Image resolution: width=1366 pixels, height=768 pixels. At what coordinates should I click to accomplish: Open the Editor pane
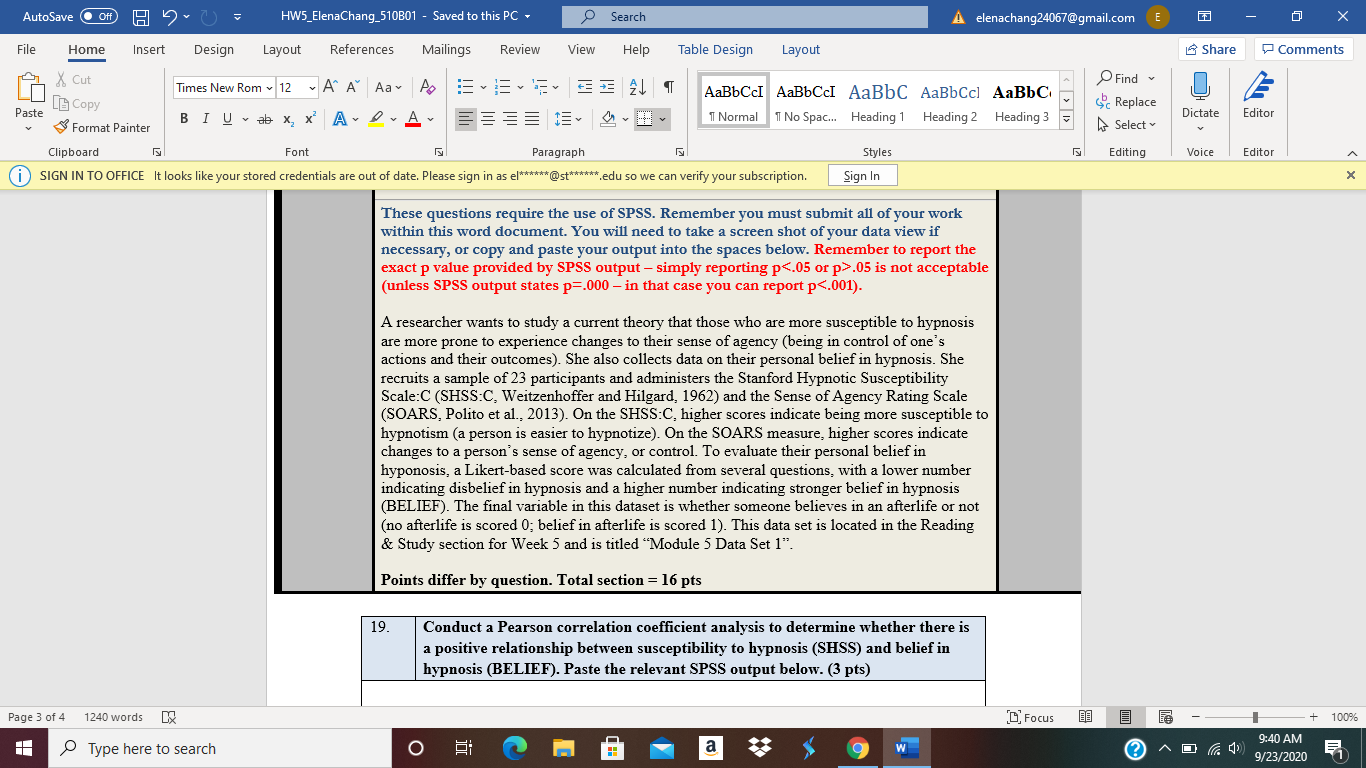(1257, 100)
